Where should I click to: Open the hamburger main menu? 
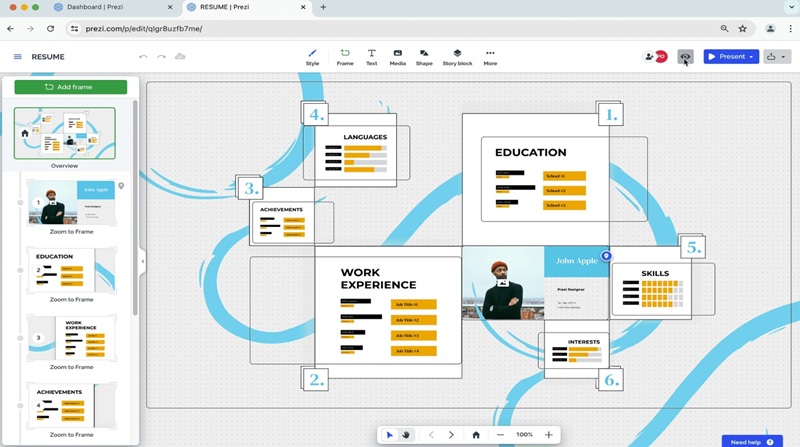point(17,57)
